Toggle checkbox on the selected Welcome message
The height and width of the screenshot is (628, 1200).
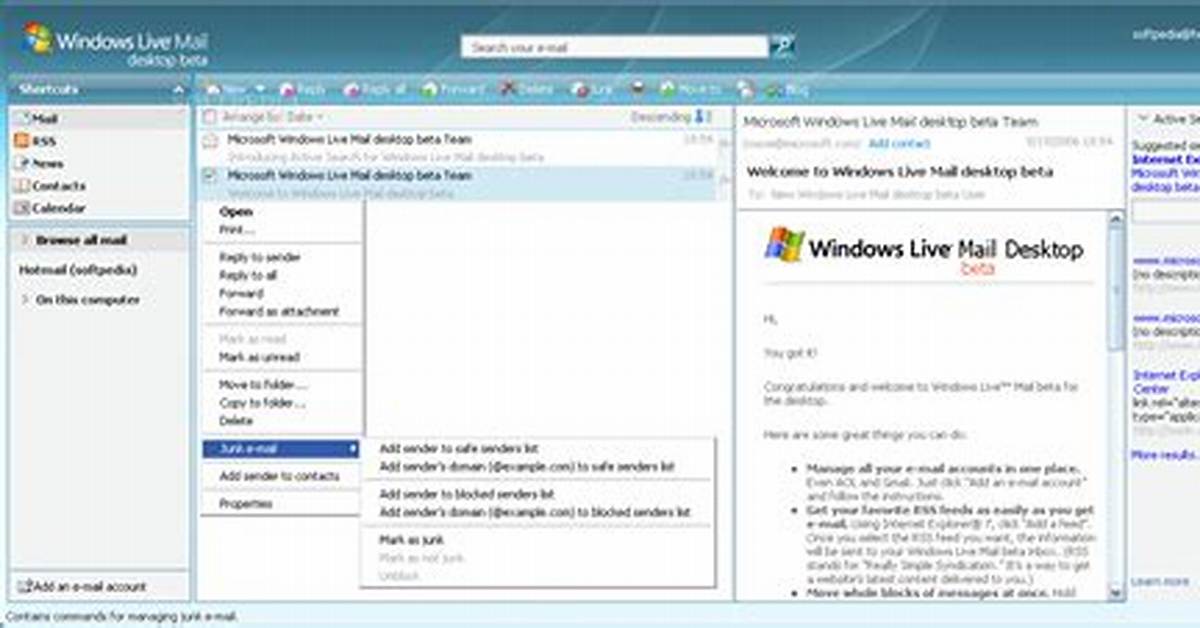click(209, 175)
